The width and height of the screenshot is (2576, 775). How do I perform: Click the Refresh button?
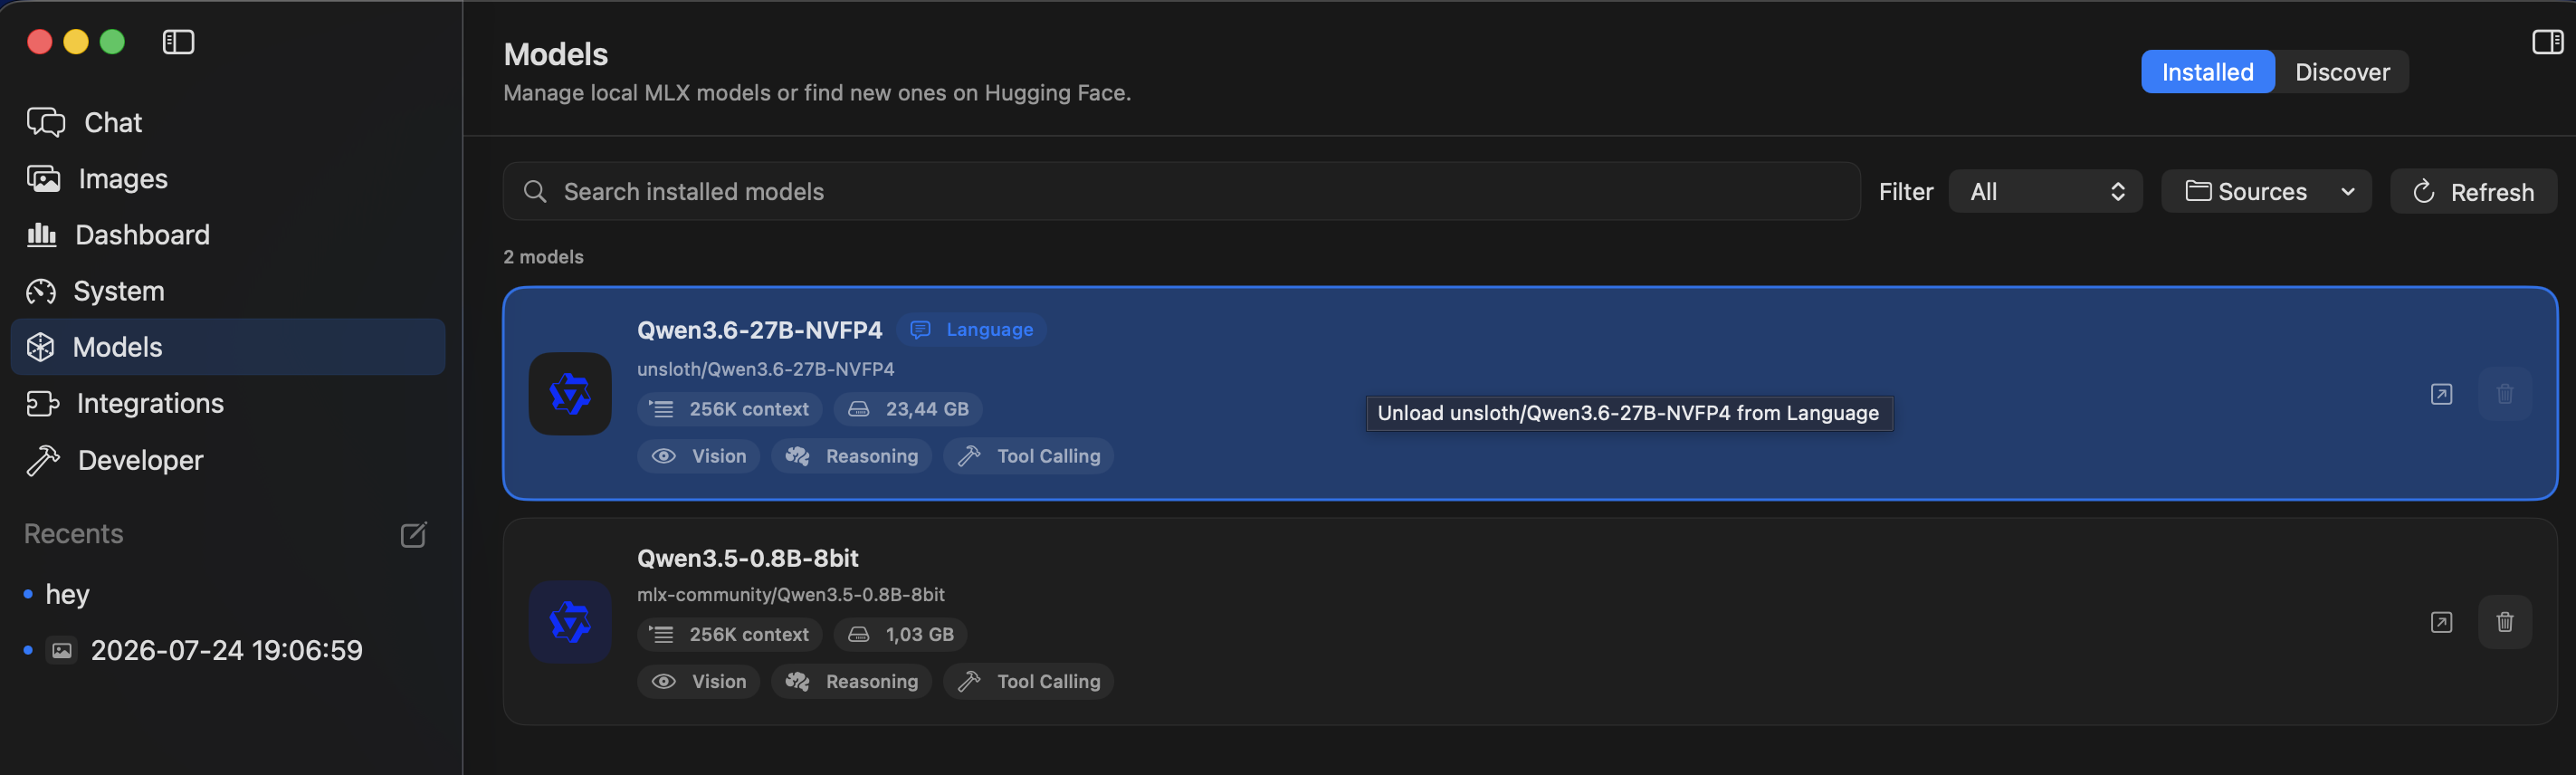pos(2473,191)
